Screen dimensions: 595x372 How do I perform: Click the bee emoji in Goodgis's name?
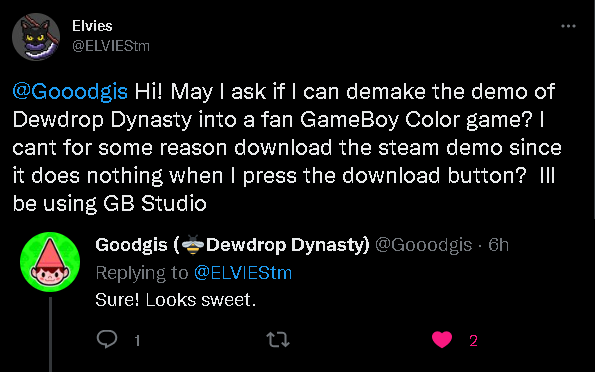click(193, 245)
